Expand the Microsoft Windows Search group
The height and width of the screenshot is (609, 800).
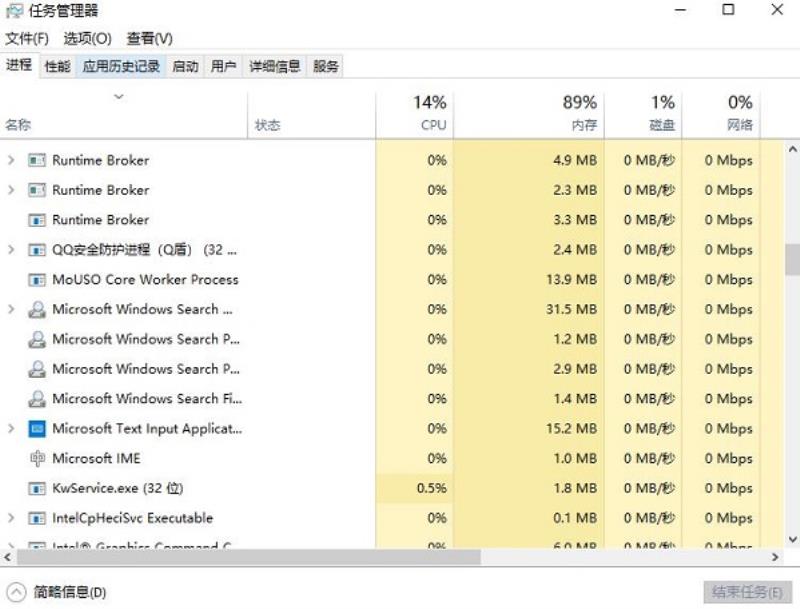pyautogui.click(x=11, y=310)
